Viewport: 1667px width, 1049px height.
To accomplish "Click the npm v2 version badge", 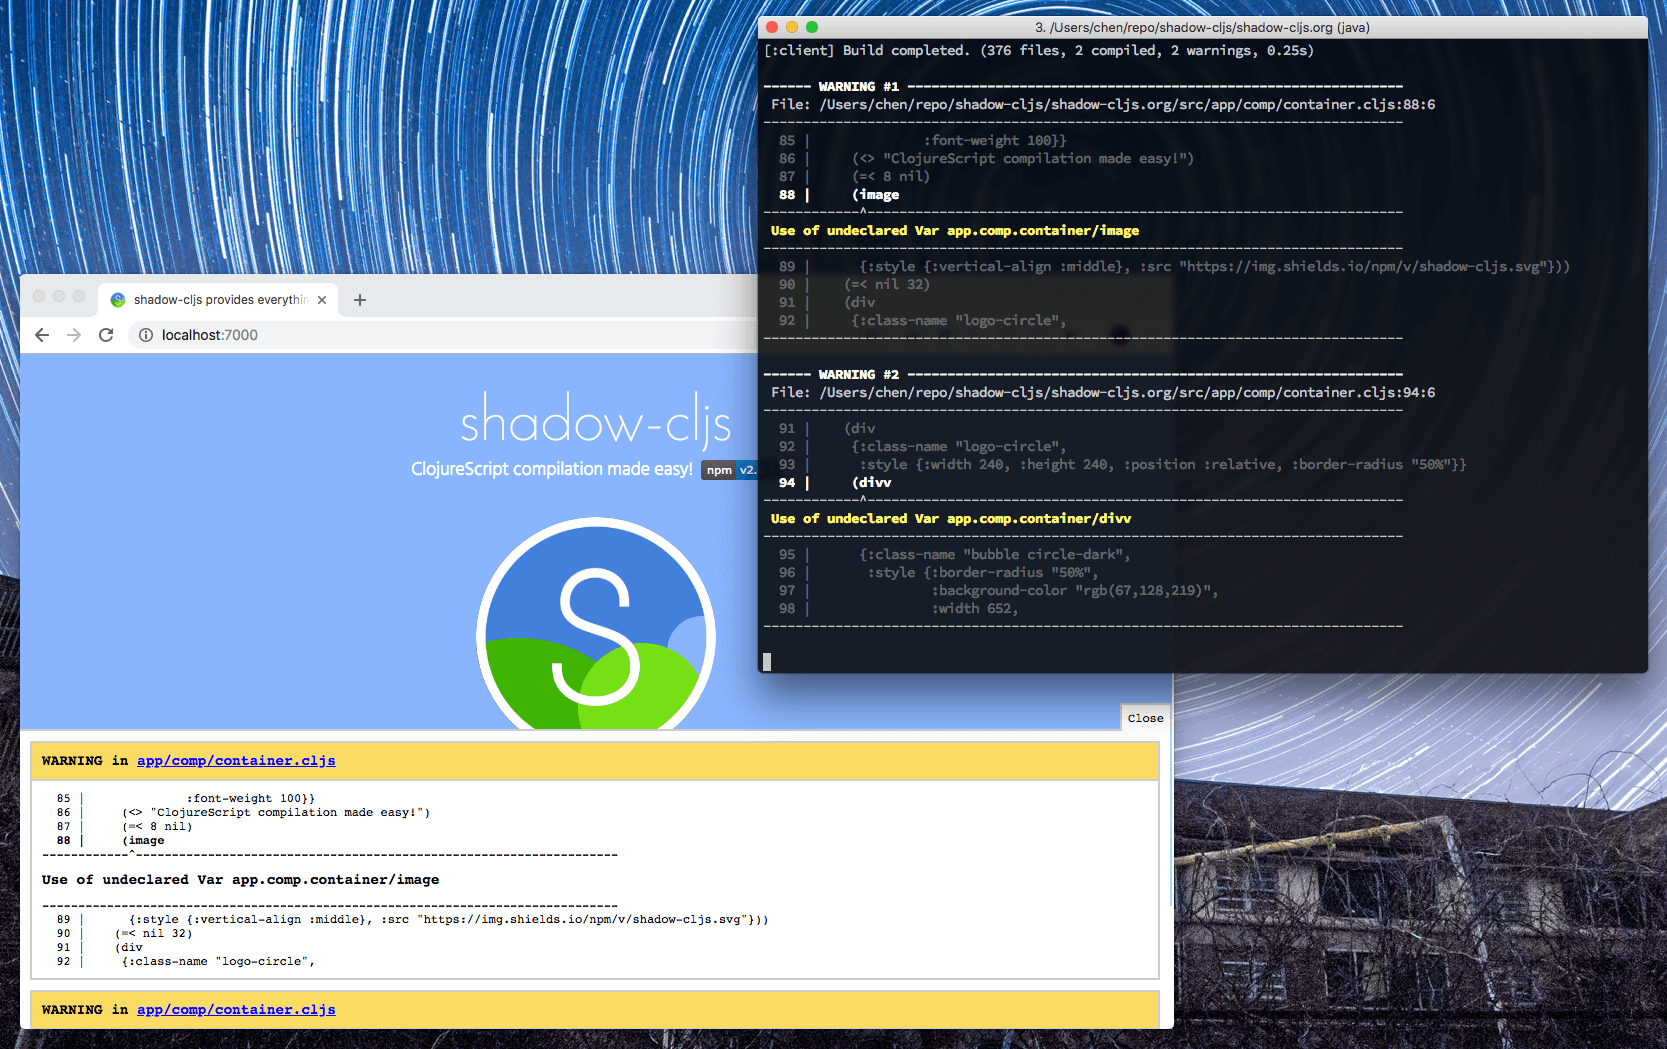I will point(729,470).
